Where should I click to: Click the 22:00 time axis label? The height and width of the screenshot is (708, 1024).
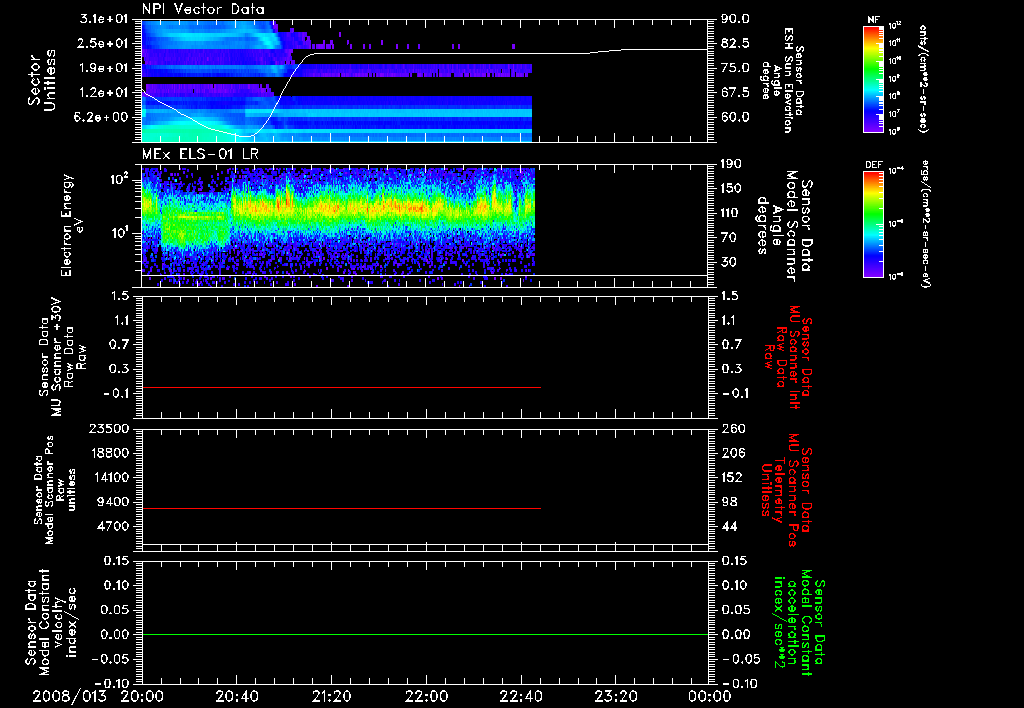pyautogui.click(x=426, y=696)
